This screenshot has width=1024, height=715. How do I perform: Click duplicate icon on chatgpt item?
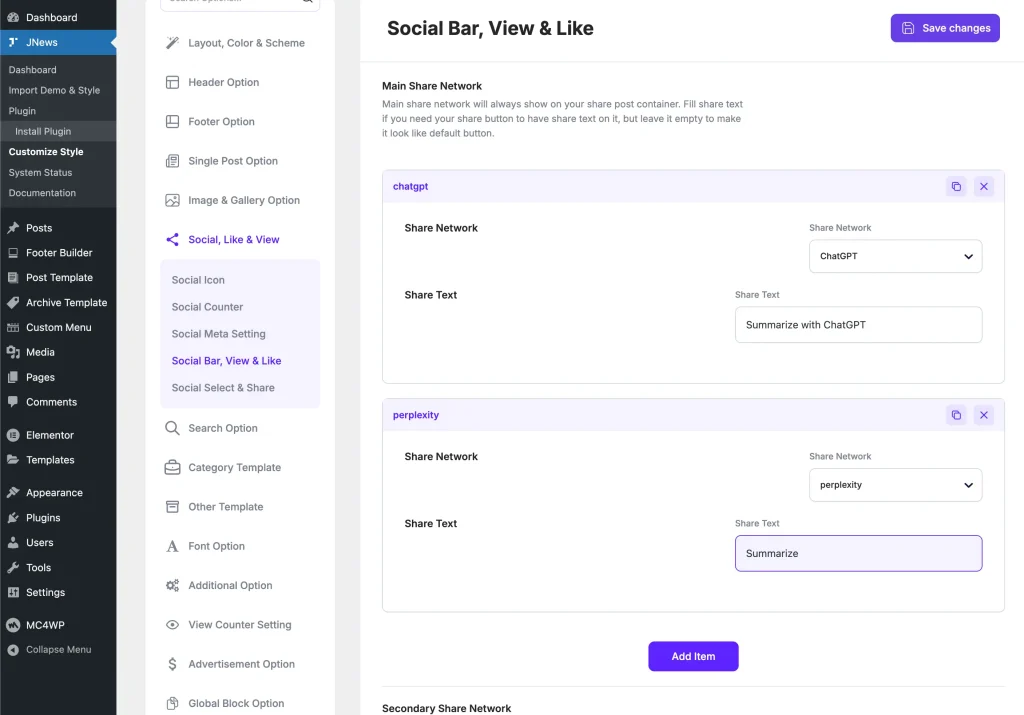click(x=956, y=187)
